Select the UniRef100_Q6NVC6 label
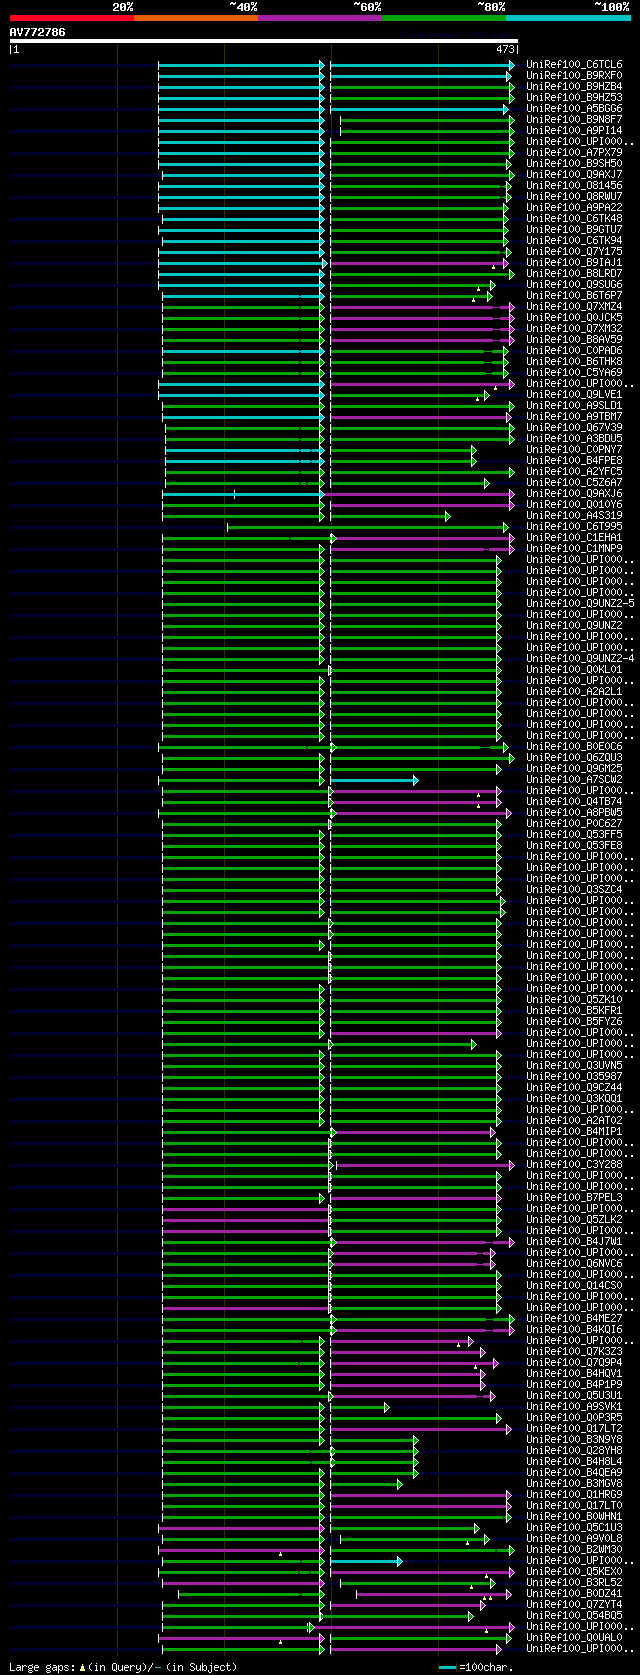Viewport: 640px width, 1675px height. [x=574, y=1264]
